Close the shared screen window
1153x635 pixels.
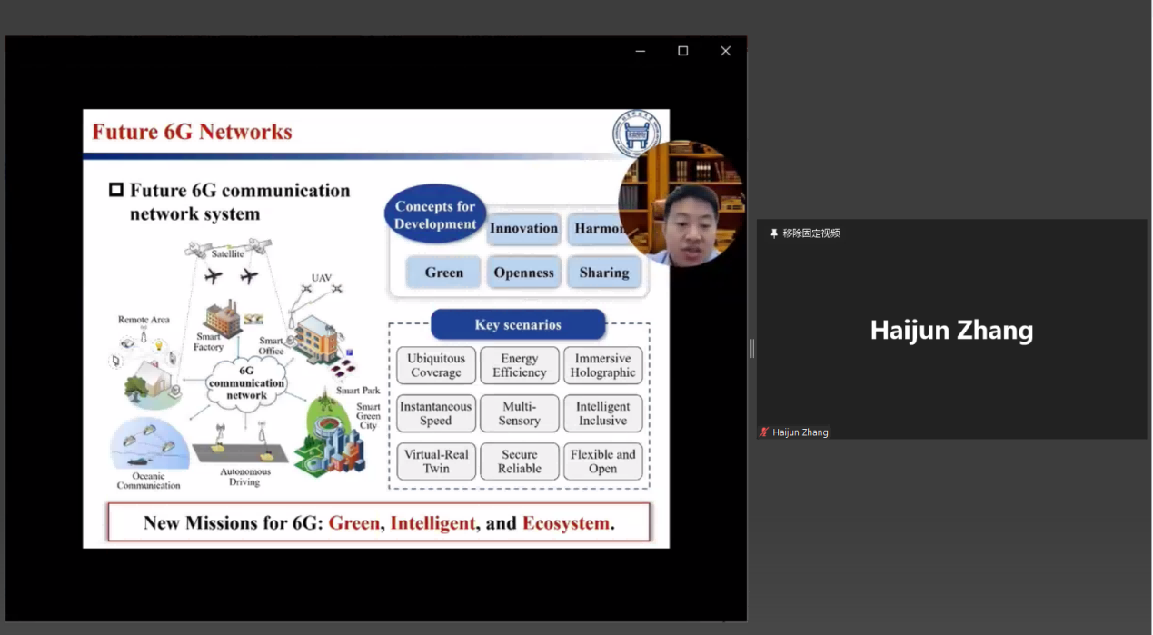coord(726,51)
